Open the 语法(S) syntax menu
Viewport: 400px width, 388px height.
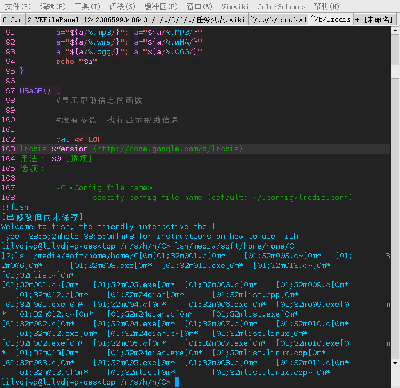[123, 6]
